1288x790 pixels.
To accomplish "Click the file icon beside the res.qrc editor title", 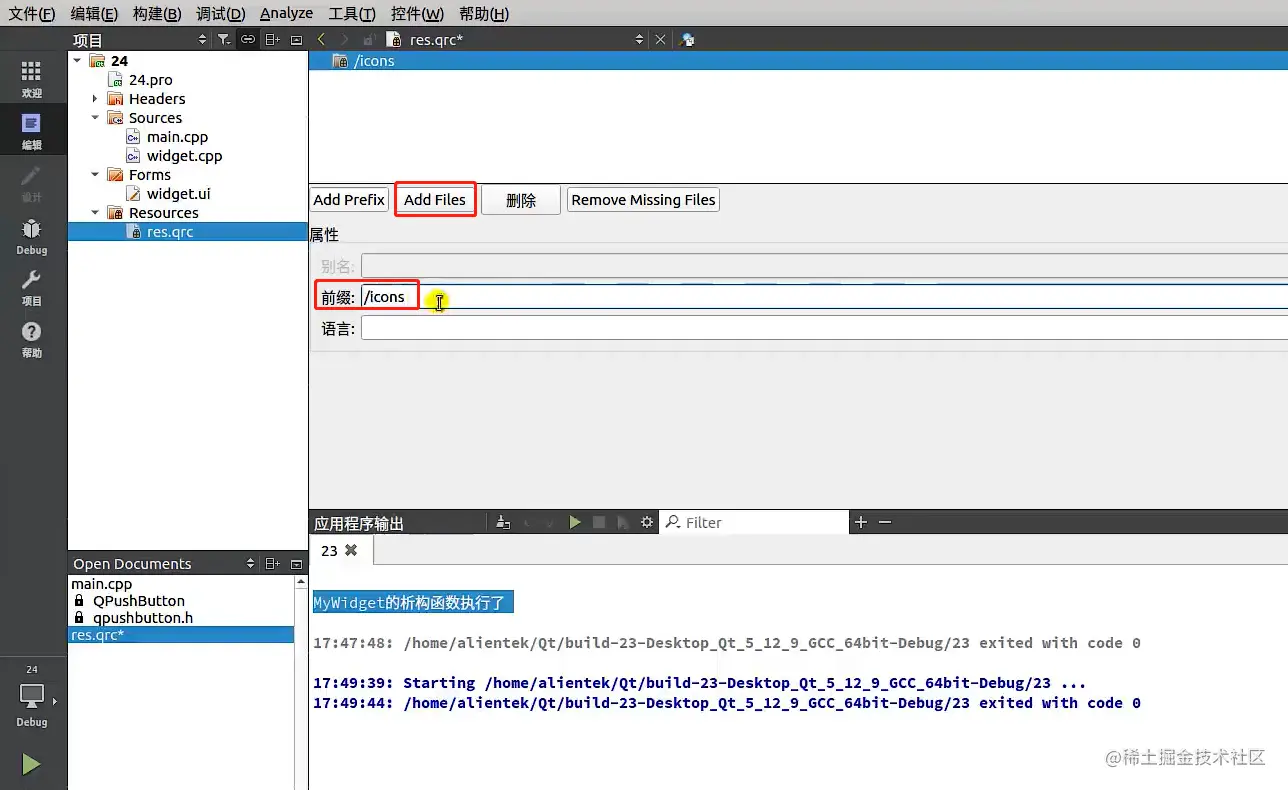I will (393, 40).
